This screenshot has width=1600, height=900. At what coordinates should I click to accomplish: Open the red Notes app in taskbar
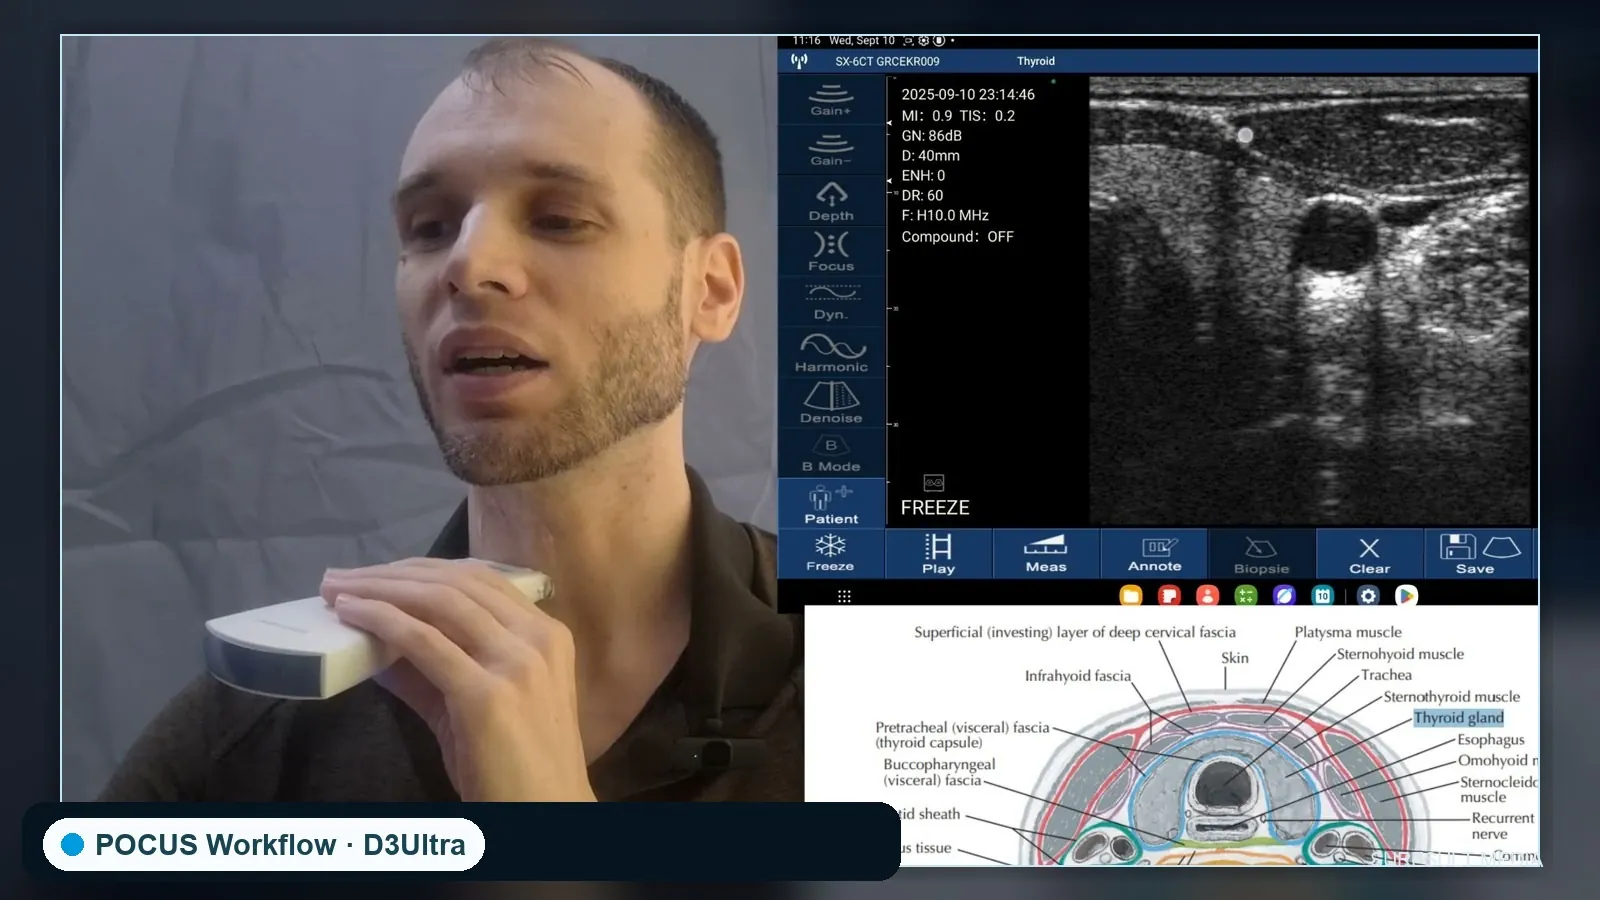point(1169,596)
